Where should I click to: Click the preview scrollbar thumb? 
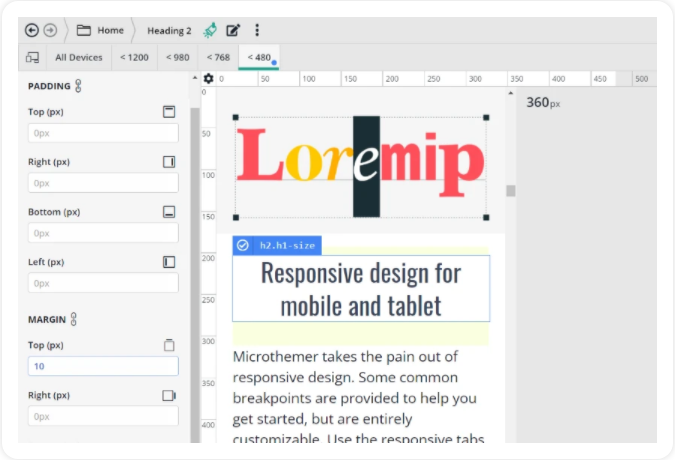pos(511,191)
